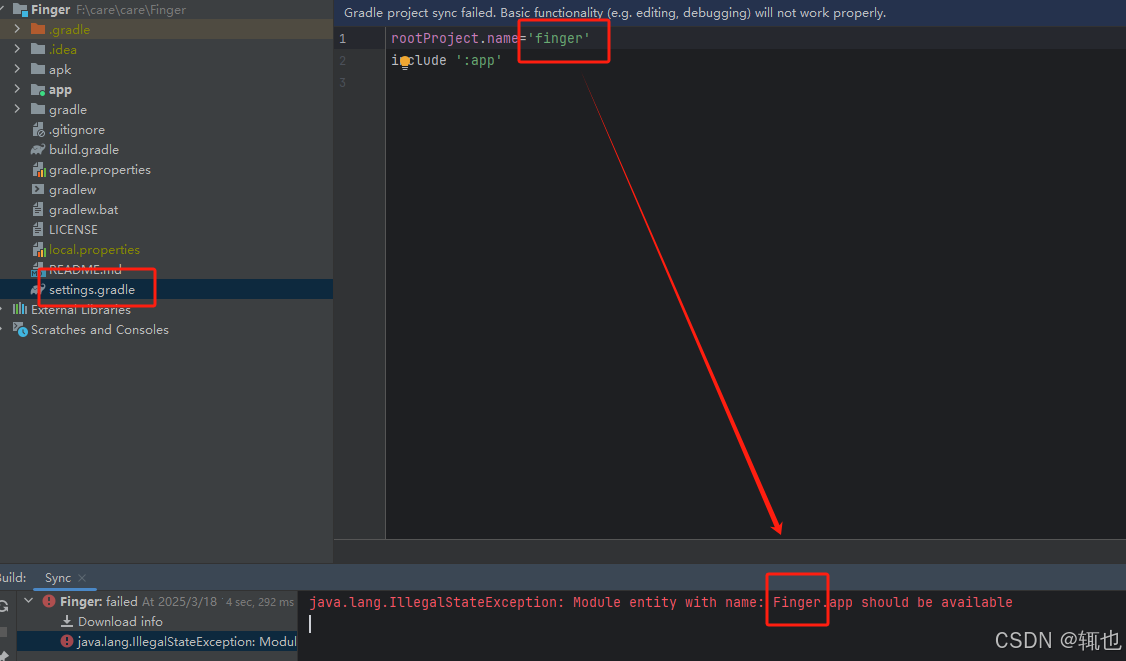The height and width of the screenshot is (661, 1126).
Task: Click the gradle.properties file icon
Action: tap(38, 169)
